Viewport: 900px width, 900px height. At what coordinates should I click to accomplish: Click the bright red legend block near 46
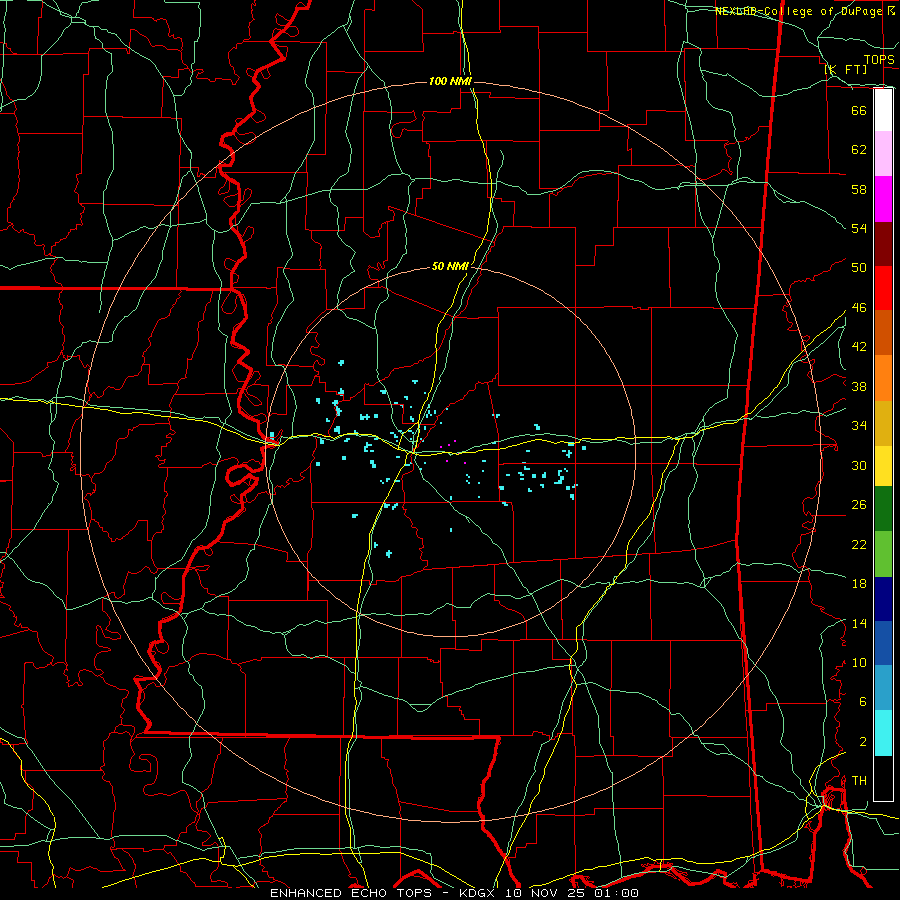click(x=883, y=288)
